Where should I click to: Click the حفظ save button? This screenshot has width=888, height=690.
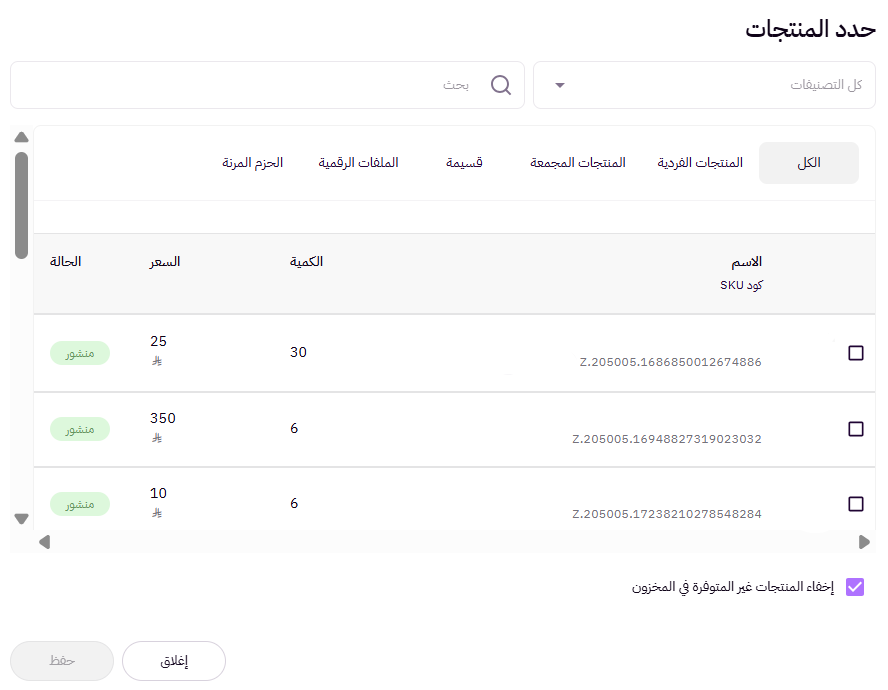point(62,661)
